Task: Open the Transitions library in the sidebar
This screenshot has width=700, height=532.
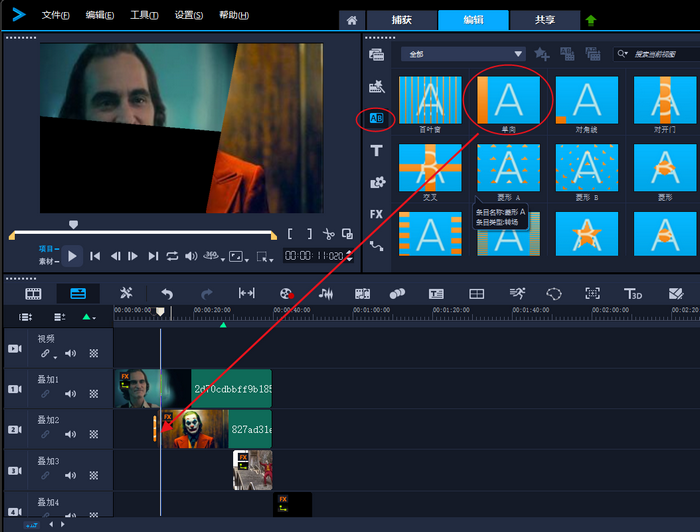Action: [x=377, y=119]
